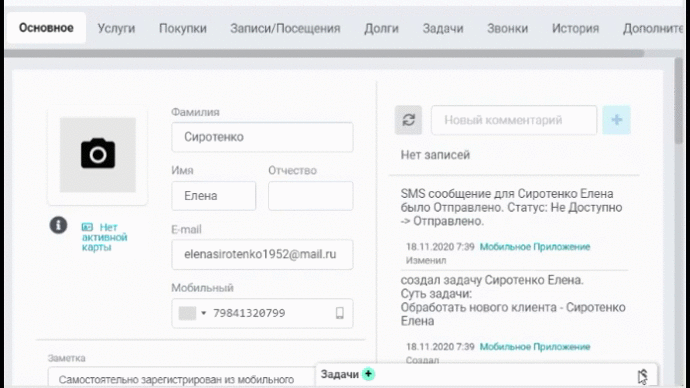Screen dimensions: 690x388
Task: Open the Звонки tab
Action: click(507, 28)
